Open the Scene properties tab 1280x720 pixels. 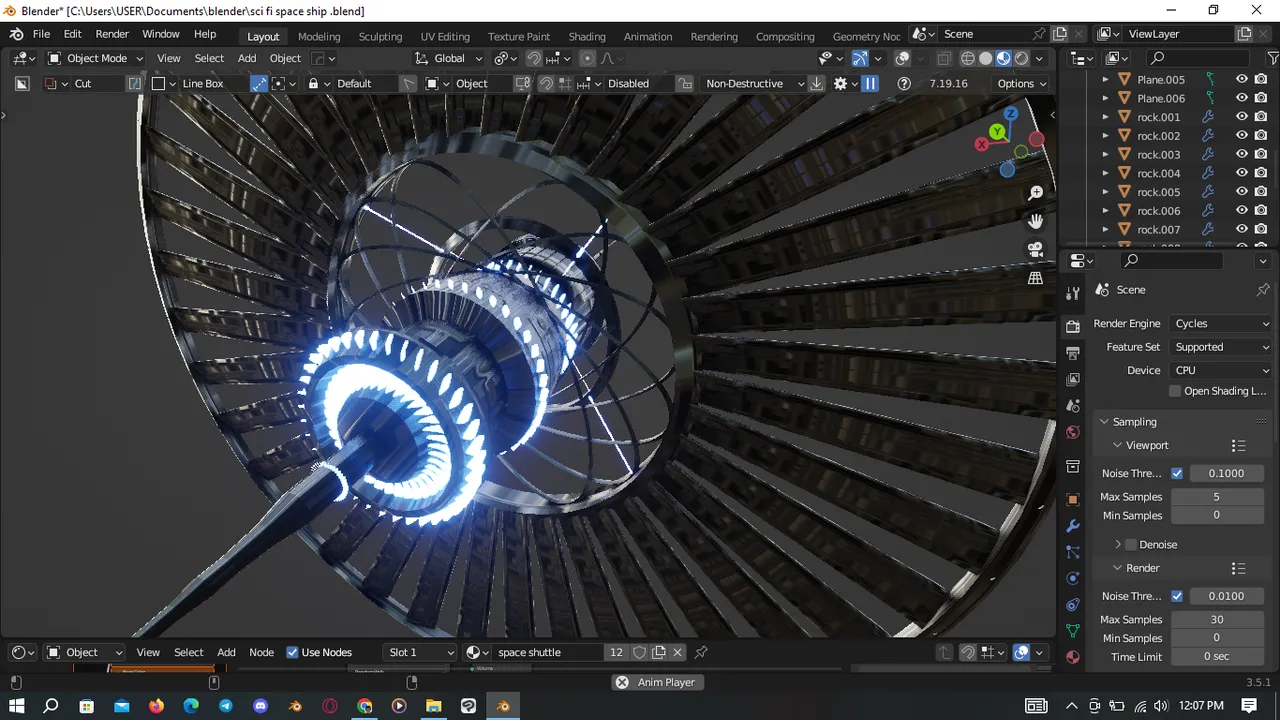tap(1073, 406)
